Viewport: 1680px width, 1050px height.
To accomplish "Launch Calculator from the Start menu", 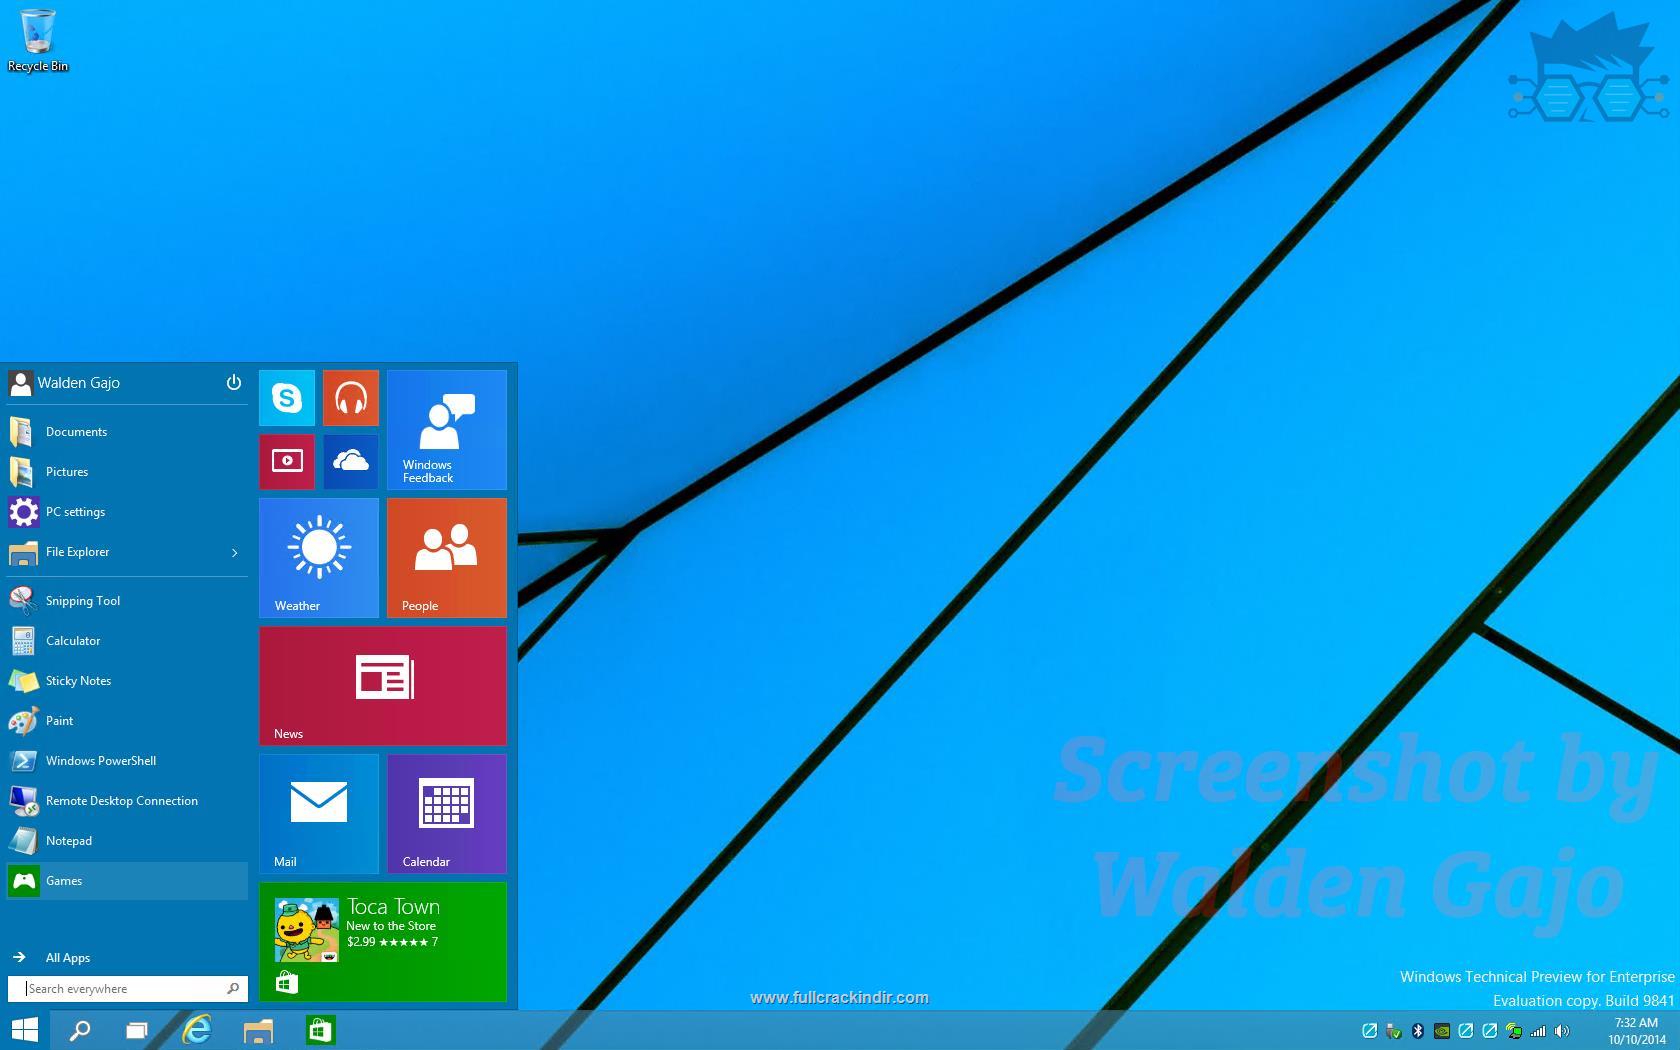I will [x=127, y=641].
